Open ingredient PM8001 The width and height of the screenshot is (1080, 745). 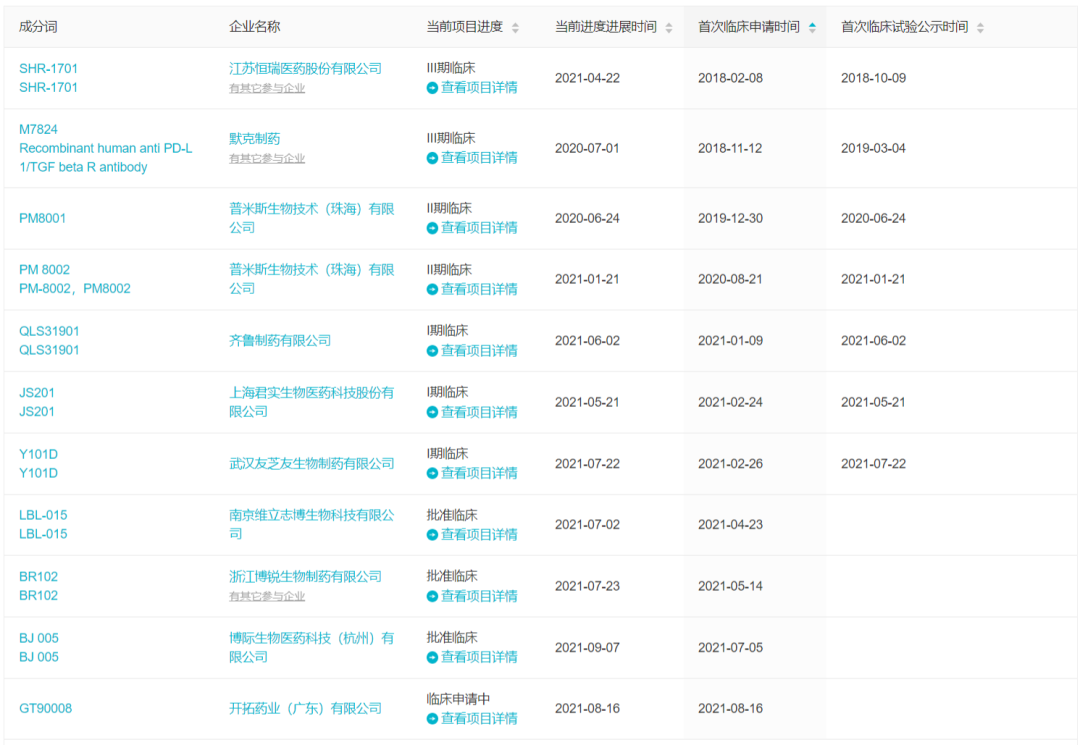pyautogui.click(x=42, y=218)
